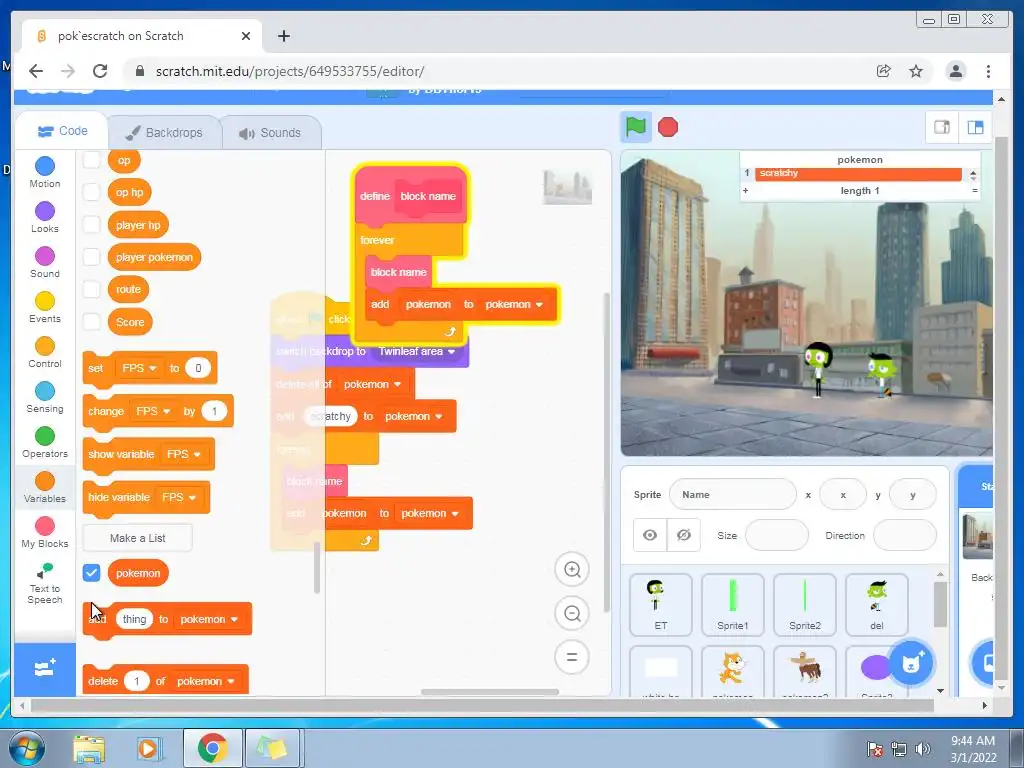Select the Looks block category
The image size is (1024, 768).
(44, 217)
